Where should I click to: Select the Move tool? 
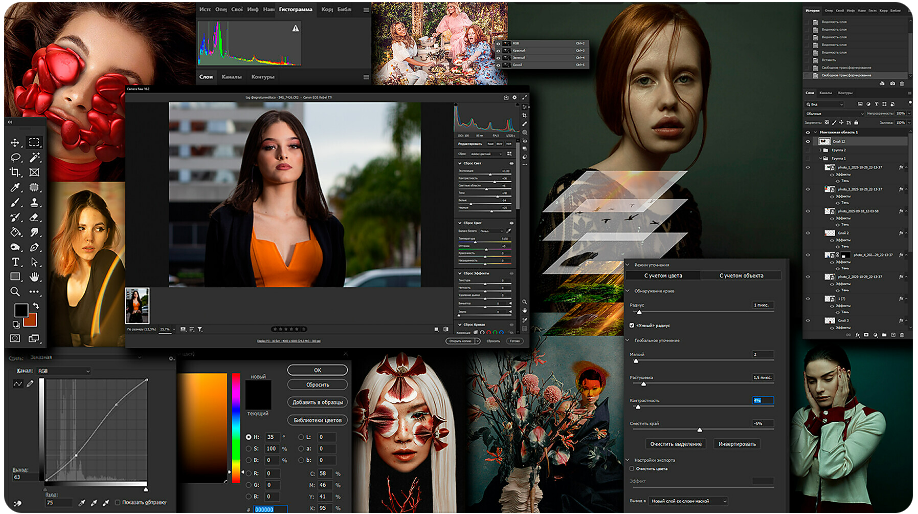16,143
